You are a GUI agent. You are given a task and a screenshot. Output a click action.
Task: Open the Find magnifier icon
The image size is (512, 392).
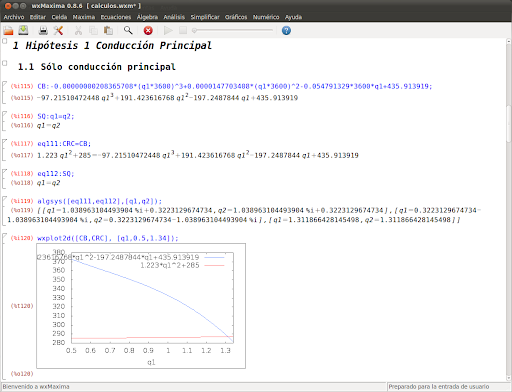pos(128,30)
